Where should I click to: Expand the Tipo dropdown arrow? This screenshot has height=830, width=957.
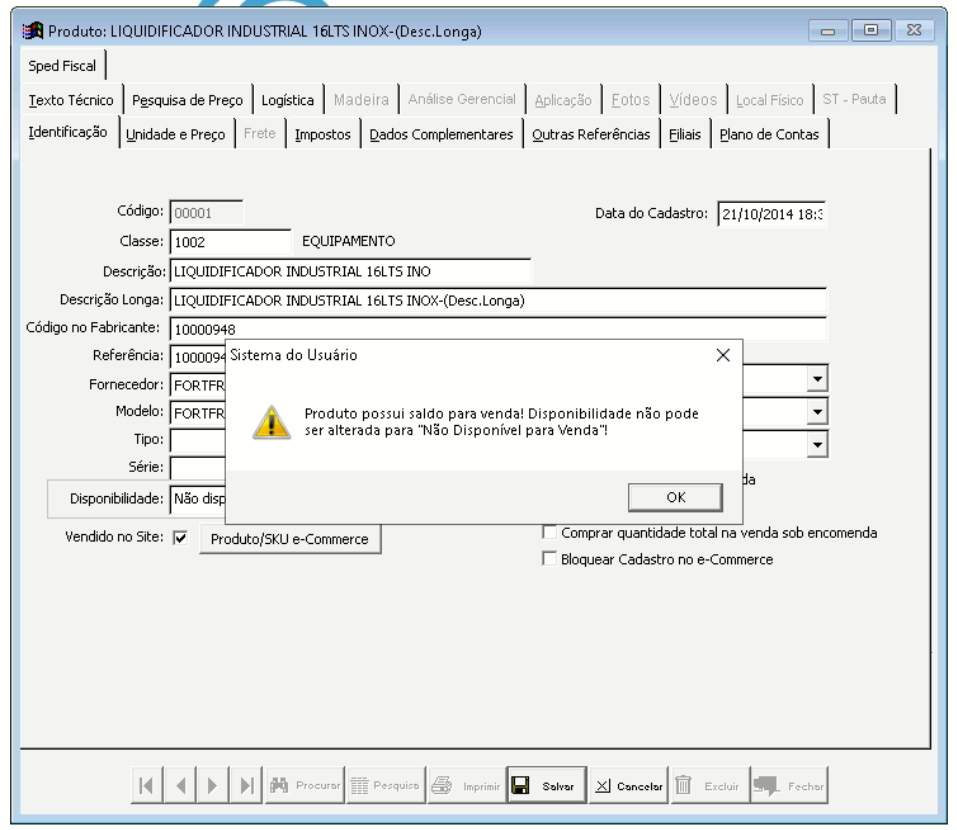coord(817,444)
